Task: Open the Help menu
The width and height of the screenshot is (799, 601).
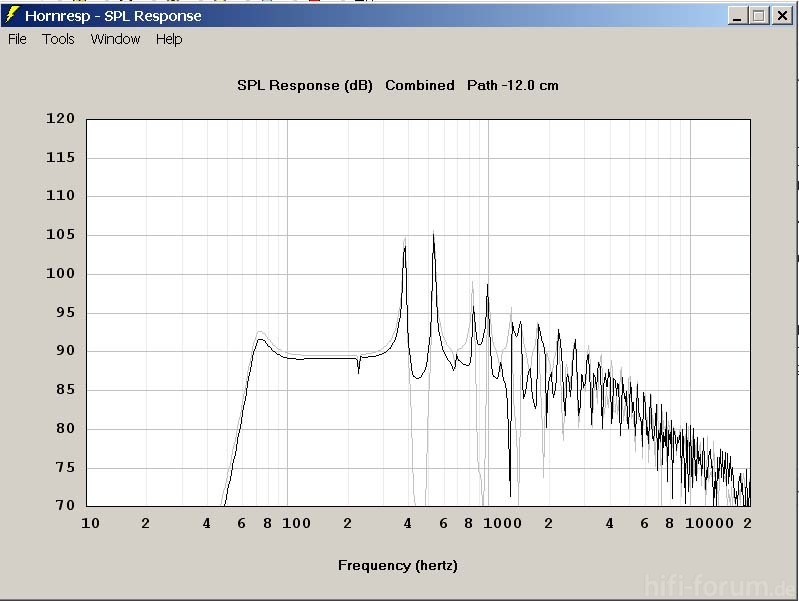Action: (x=169, y=39)
